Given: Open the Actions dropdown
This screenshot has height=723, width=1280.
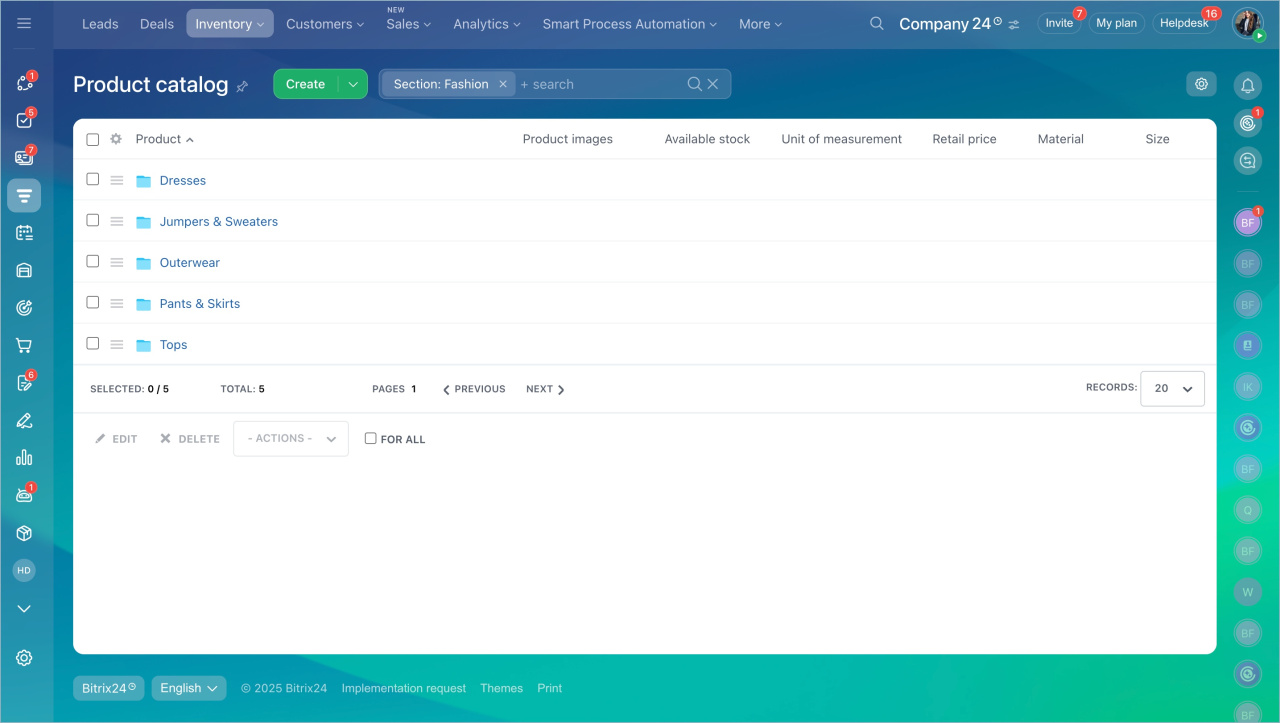Looking at the screenshot, I should (x=291, y=439).
